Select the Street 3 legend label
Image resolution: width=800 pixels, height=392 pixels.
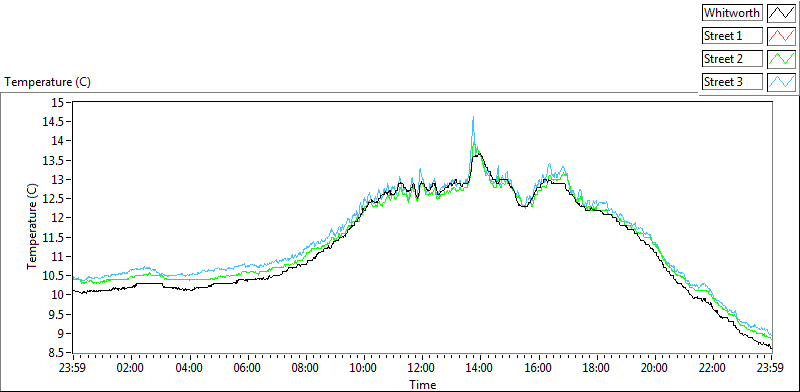[x=732, y=82]
